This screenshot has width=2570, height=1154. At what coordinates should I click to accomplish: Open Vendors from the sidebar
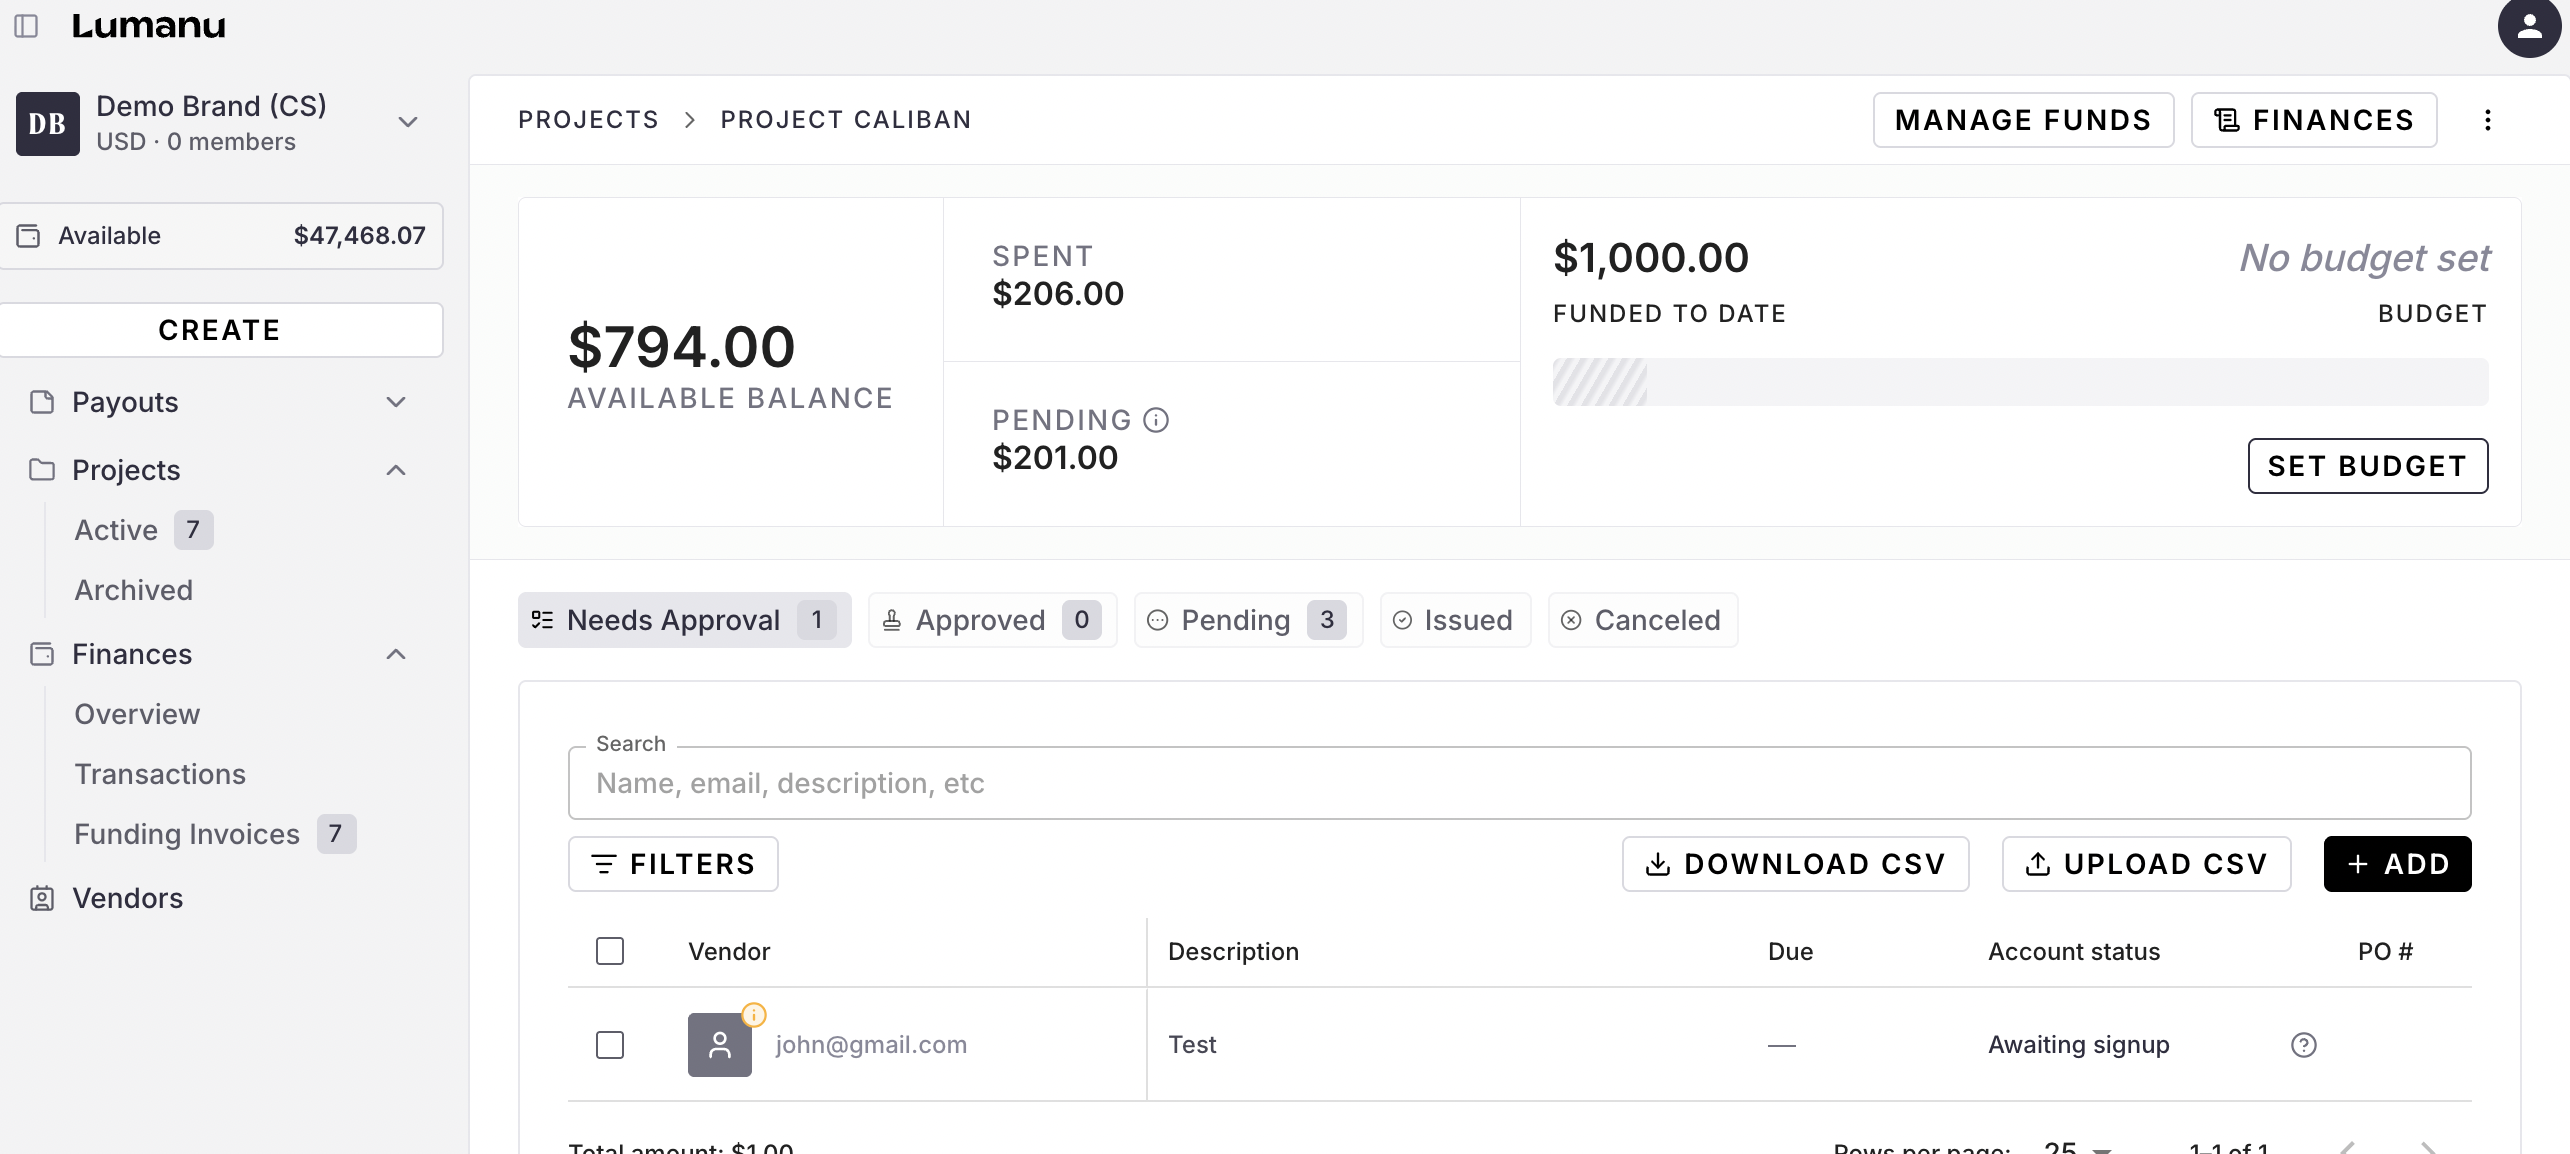[x=127, y=898]
